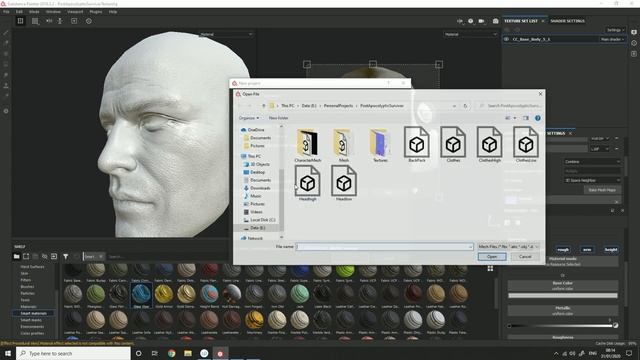Select the Clothes mesh file
Image resolution: width=640 pixels, height=360 pixels.
453,144
